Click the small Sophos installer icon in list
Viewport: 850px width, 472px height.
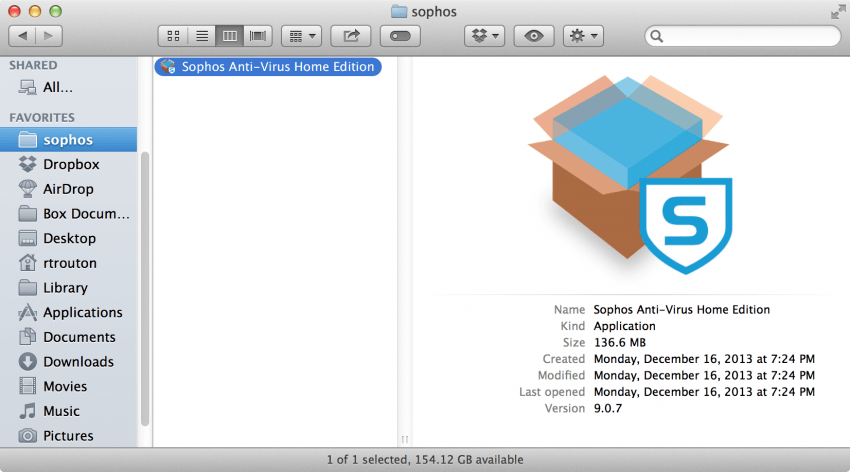point(168,67)
